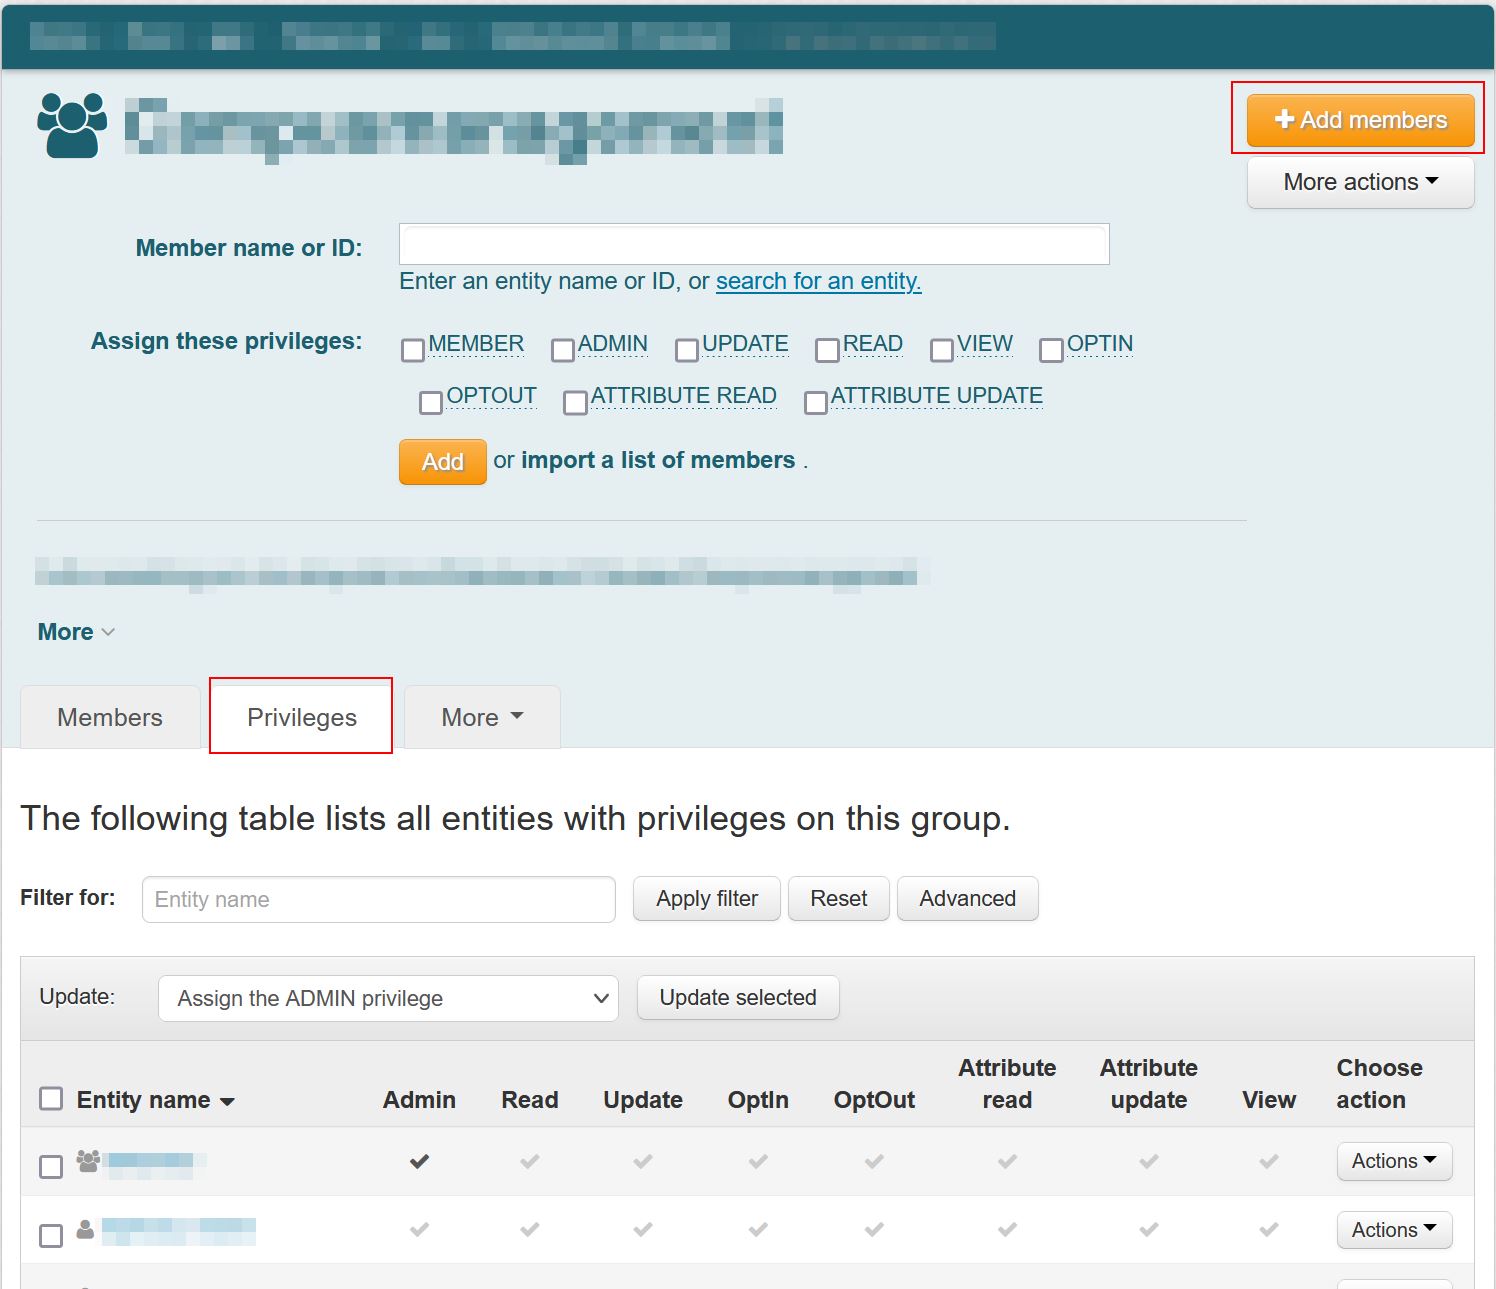This screenshot has height=1289, width=1496.
Task: Click the View checkmark in second row
Action: tap(1268, 1229)
